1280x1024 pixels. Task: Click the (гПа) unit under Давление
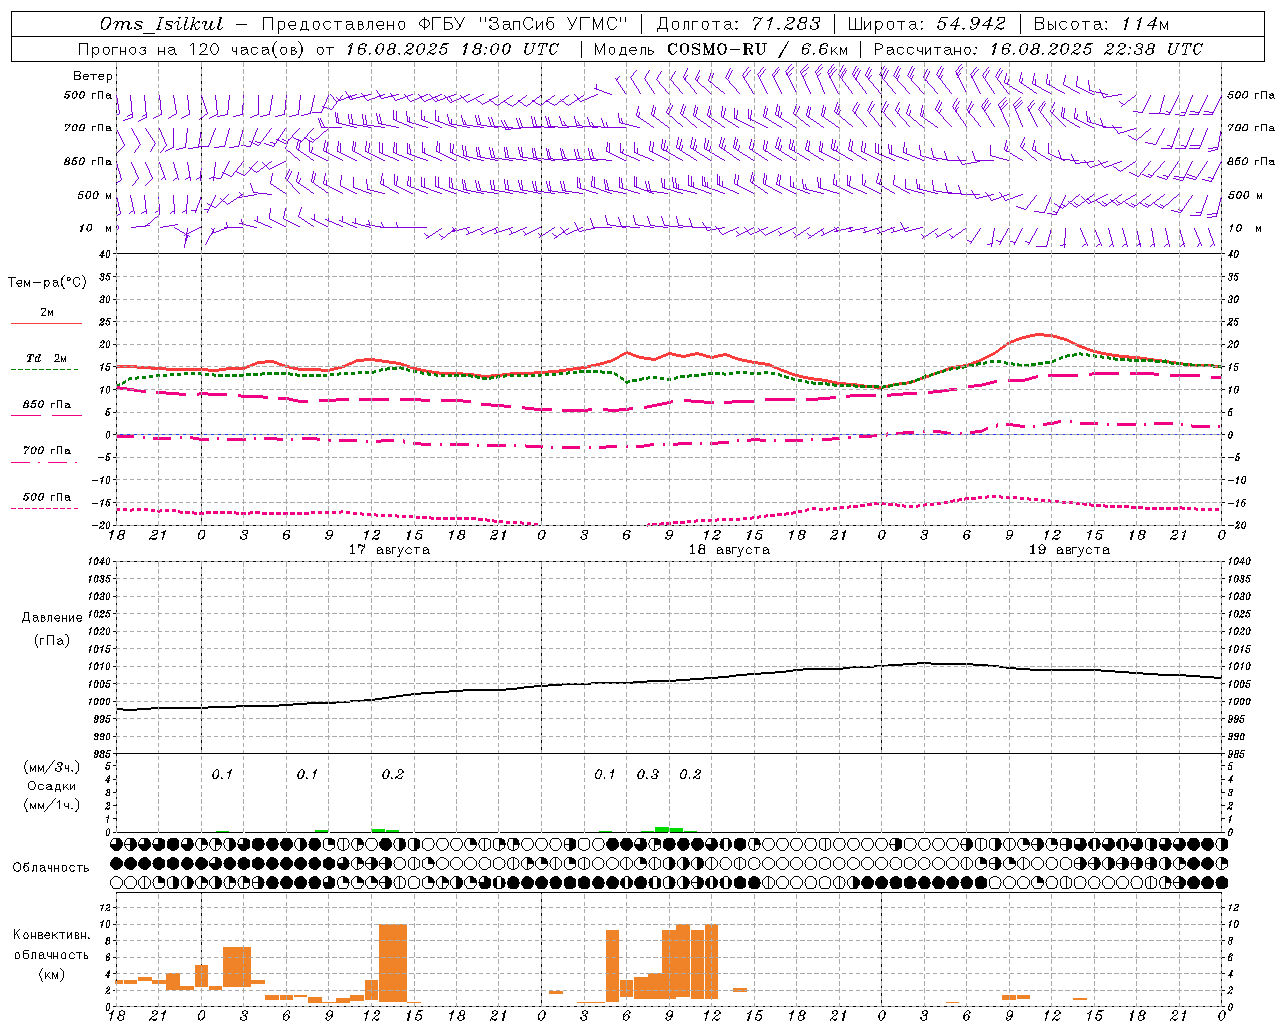(x=52, y=640)
